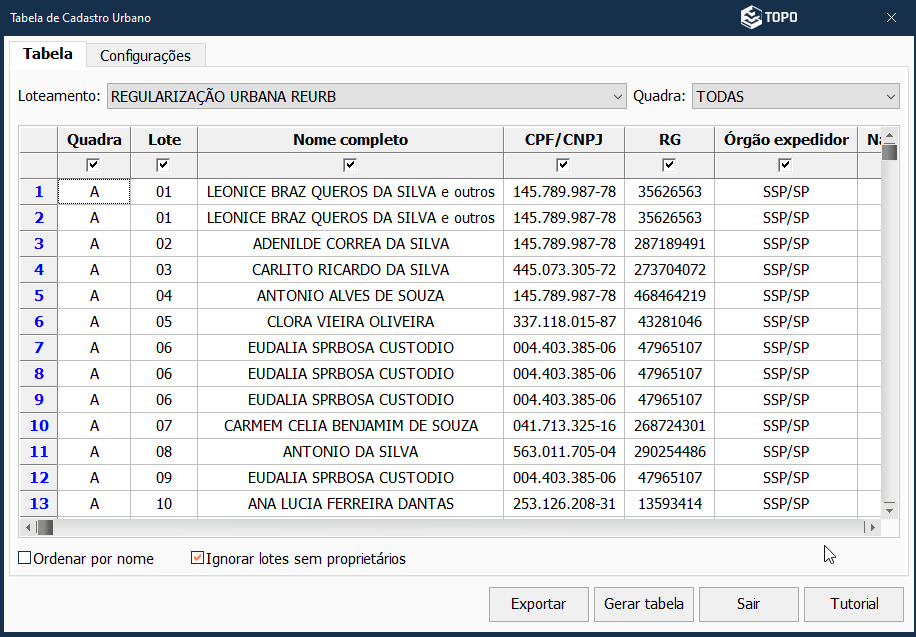Click the Sair button to exit

pyautogui.click(x=748, y=604)
